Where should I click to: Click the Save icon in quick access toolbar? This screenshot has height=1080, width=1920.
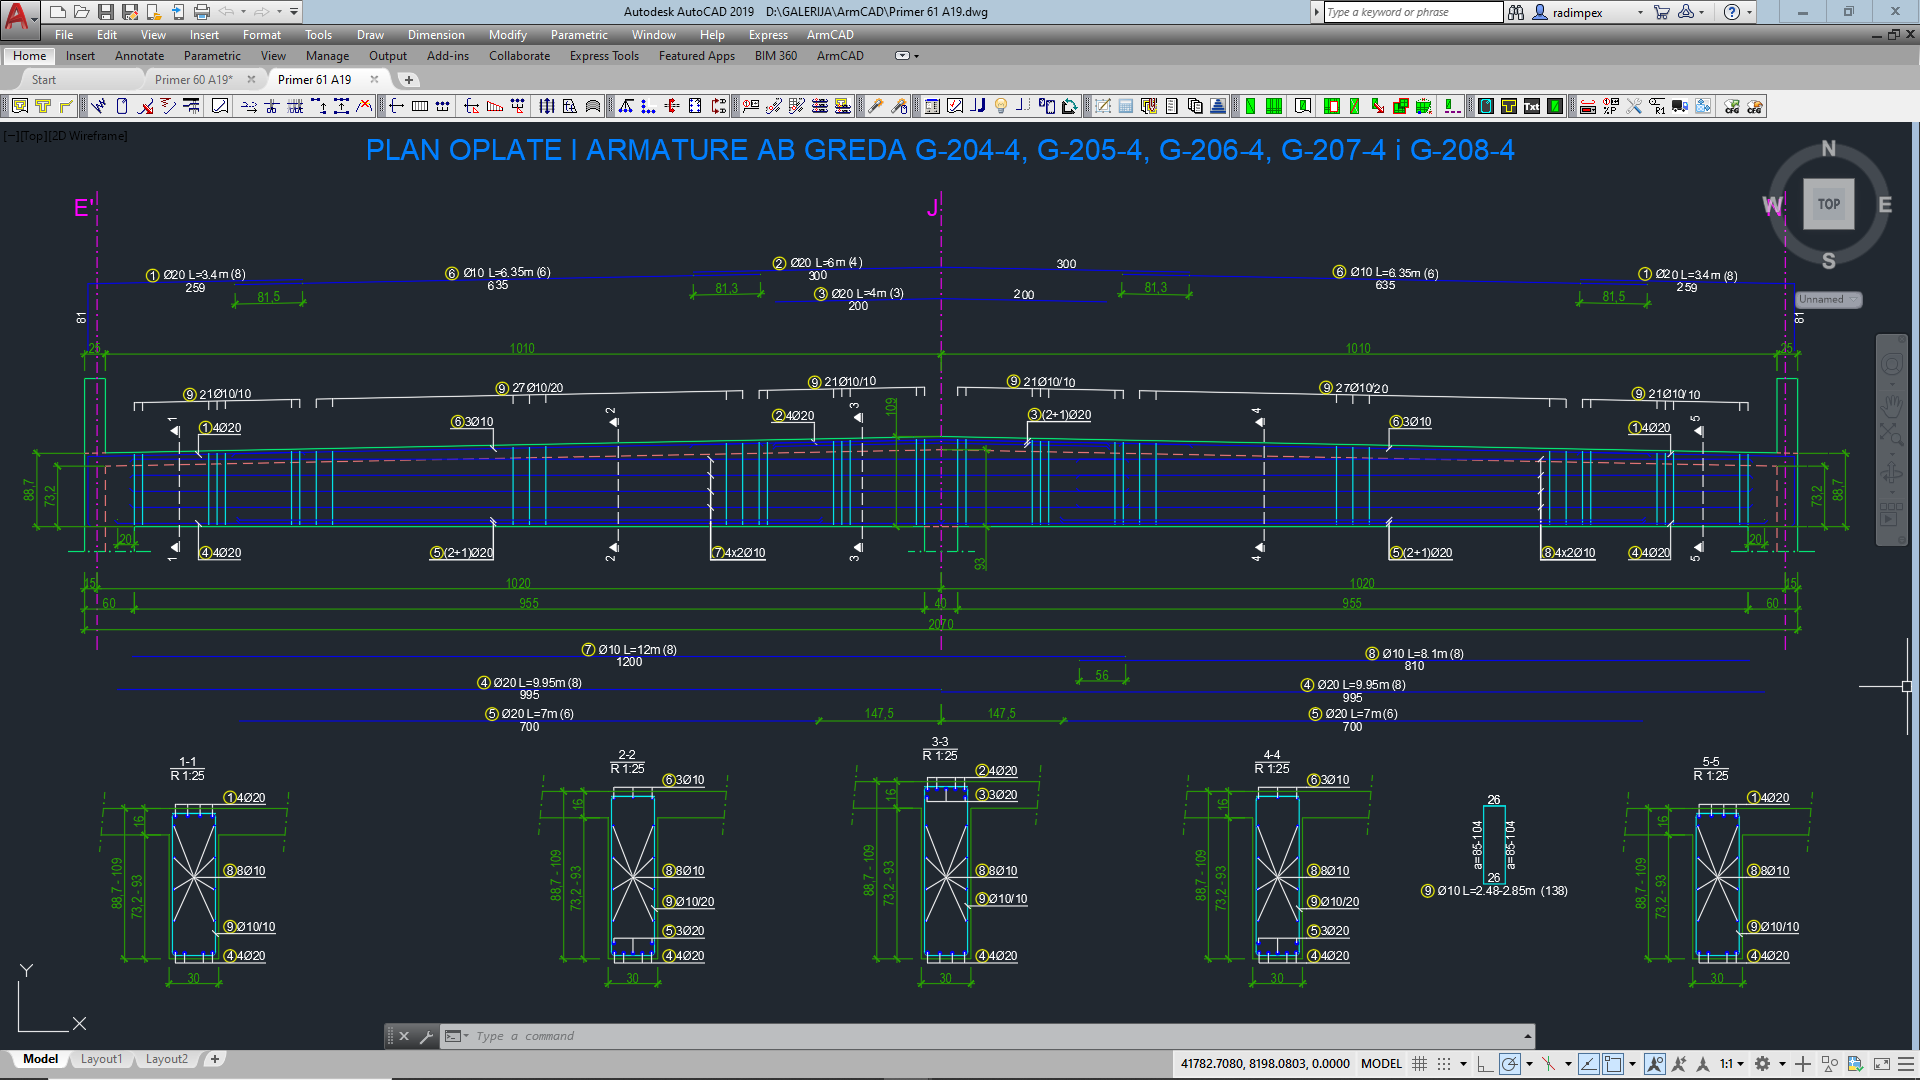coord(106,12)
